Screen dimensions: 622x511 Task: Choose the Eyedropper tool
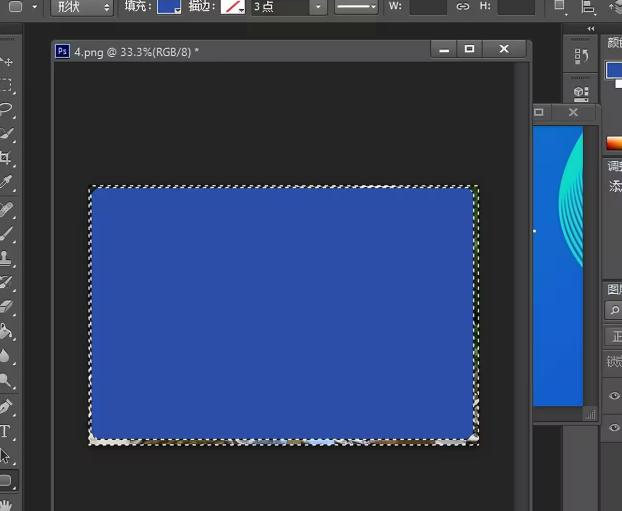[x=7, y=182]
